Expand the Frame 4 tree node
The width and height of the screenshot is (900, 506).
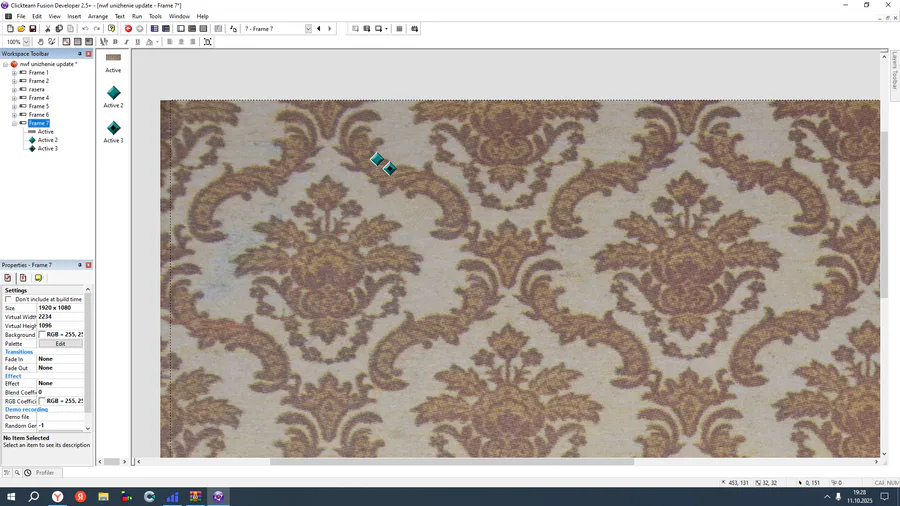pos(14,98)
